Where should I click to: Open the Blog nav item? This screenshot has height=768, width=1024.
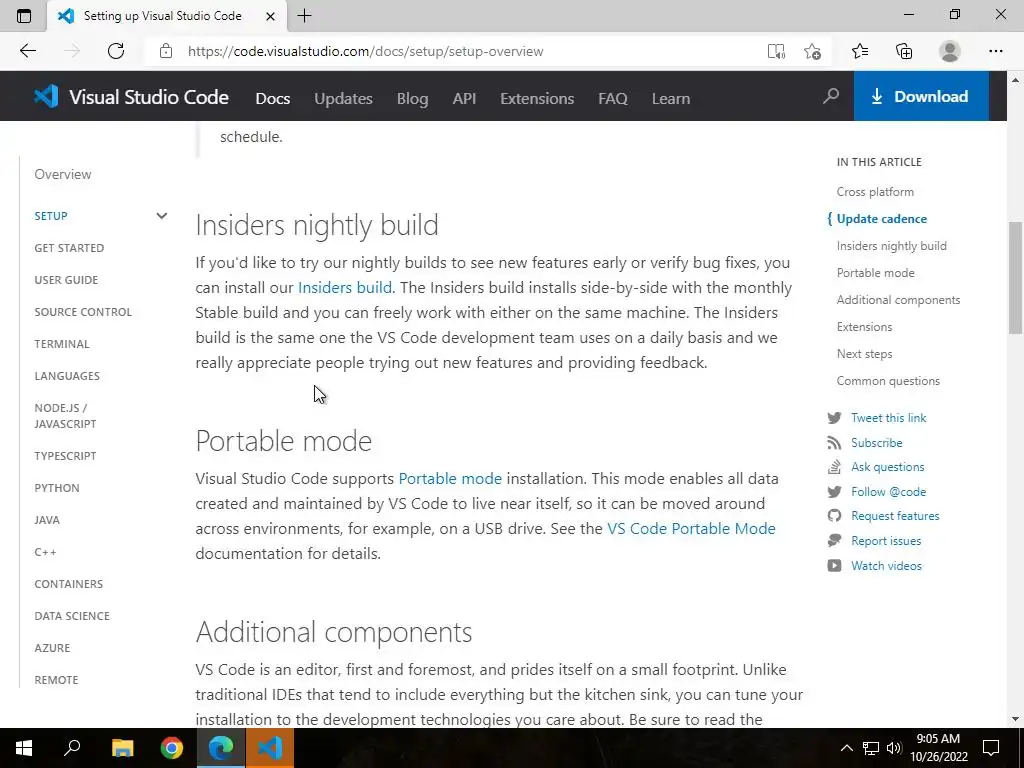412,98
